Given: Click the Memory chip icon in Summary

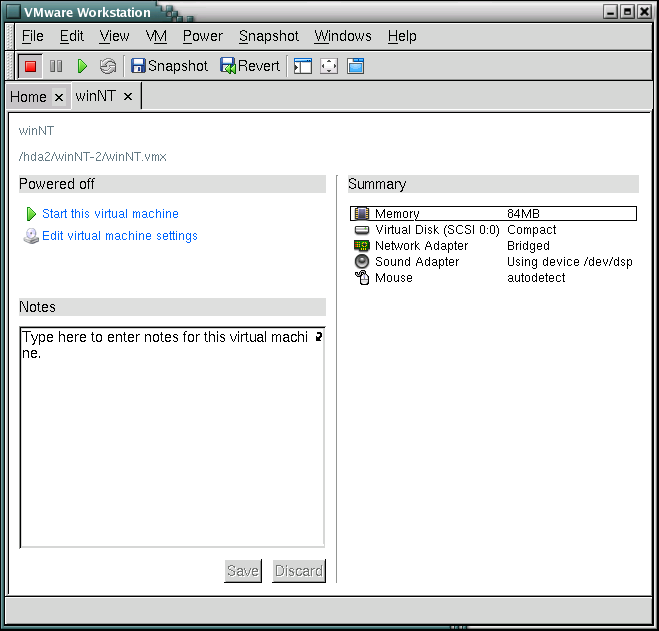Looking at the screenshot, I should (x=362, y=214).
